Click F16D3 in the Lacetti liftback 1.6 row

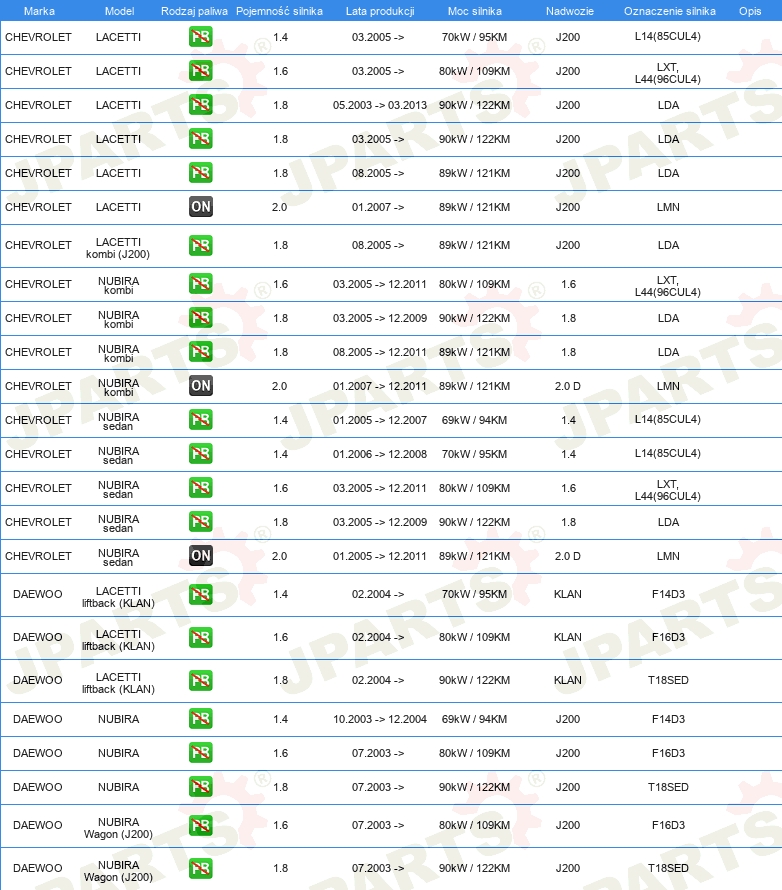(668, 637)
